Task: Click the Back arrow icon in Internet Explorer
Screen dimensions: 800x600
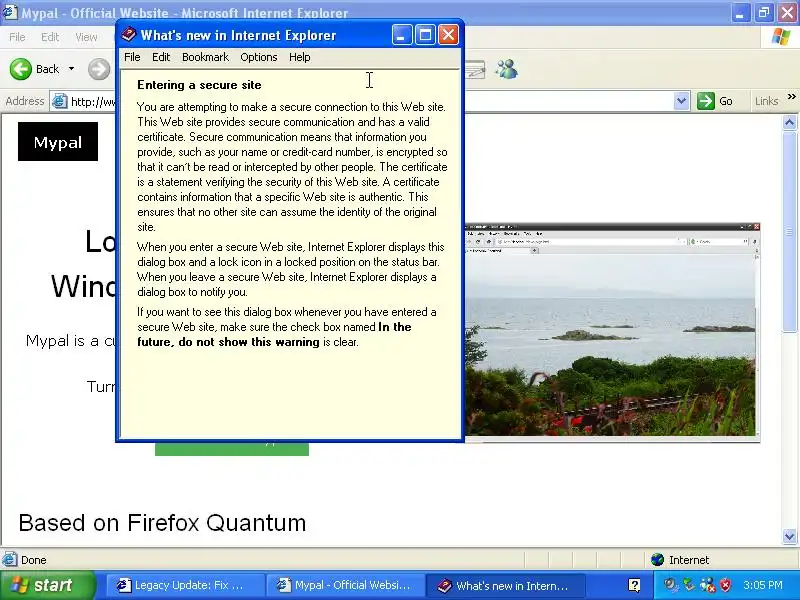Action: point(21,69)
